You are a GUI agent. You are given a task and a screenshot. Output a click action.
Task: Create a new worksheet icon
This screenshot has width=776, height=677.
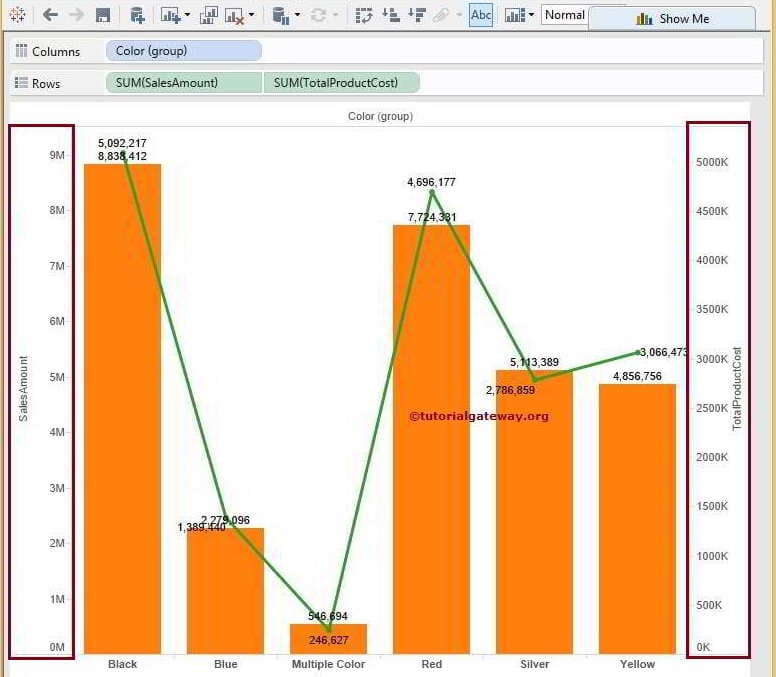click(x=171, y=15)
